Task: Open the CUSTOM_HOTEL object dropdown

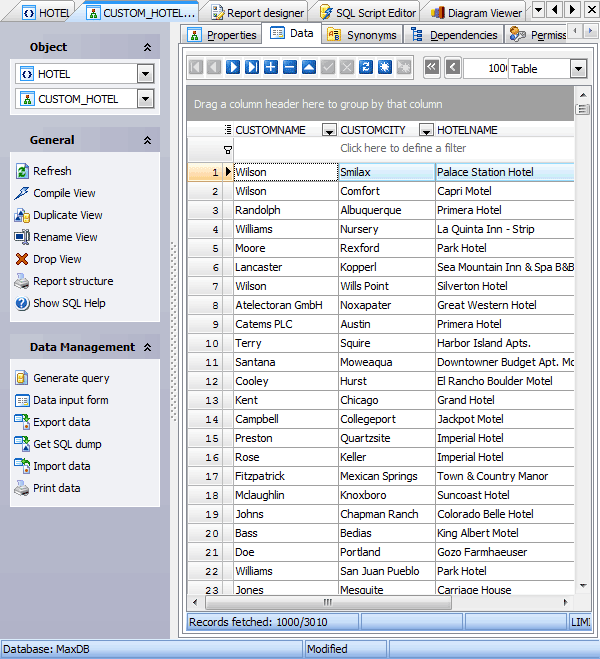Action: pyautogui.click(x=145, y=99)
